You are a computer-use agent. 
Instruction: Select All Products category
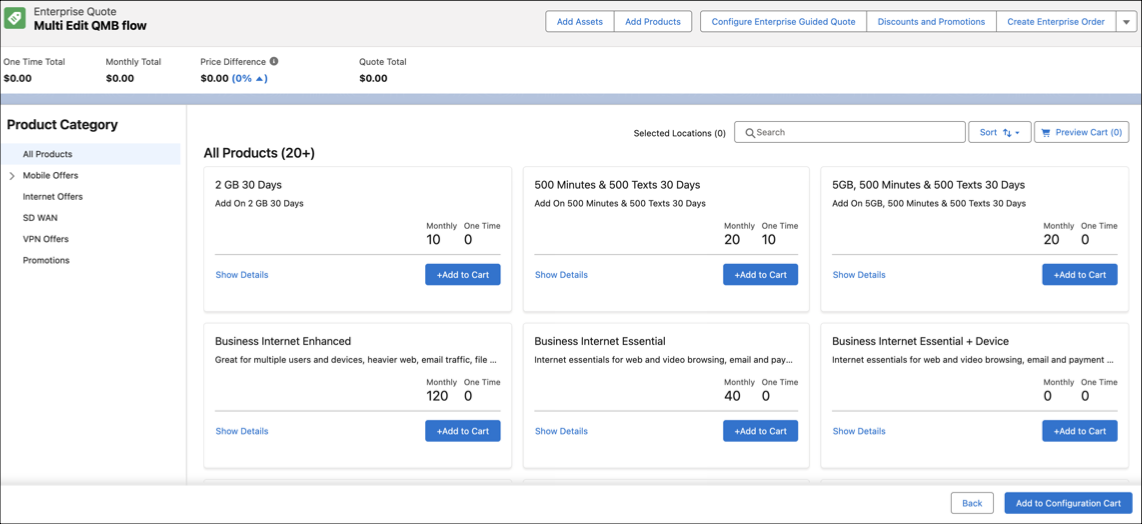[90, 155]
